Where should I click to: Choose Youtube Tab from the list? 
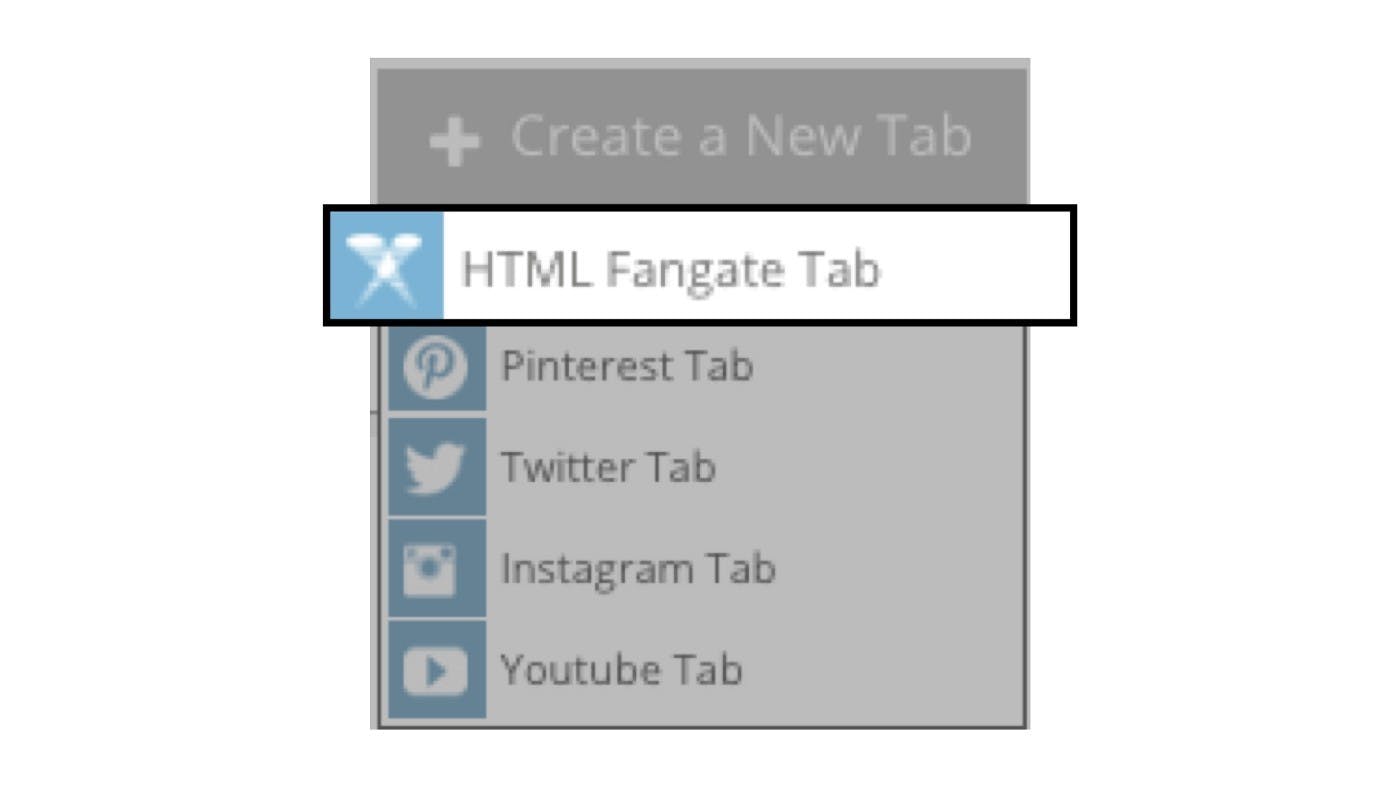[x=706, y=670]
